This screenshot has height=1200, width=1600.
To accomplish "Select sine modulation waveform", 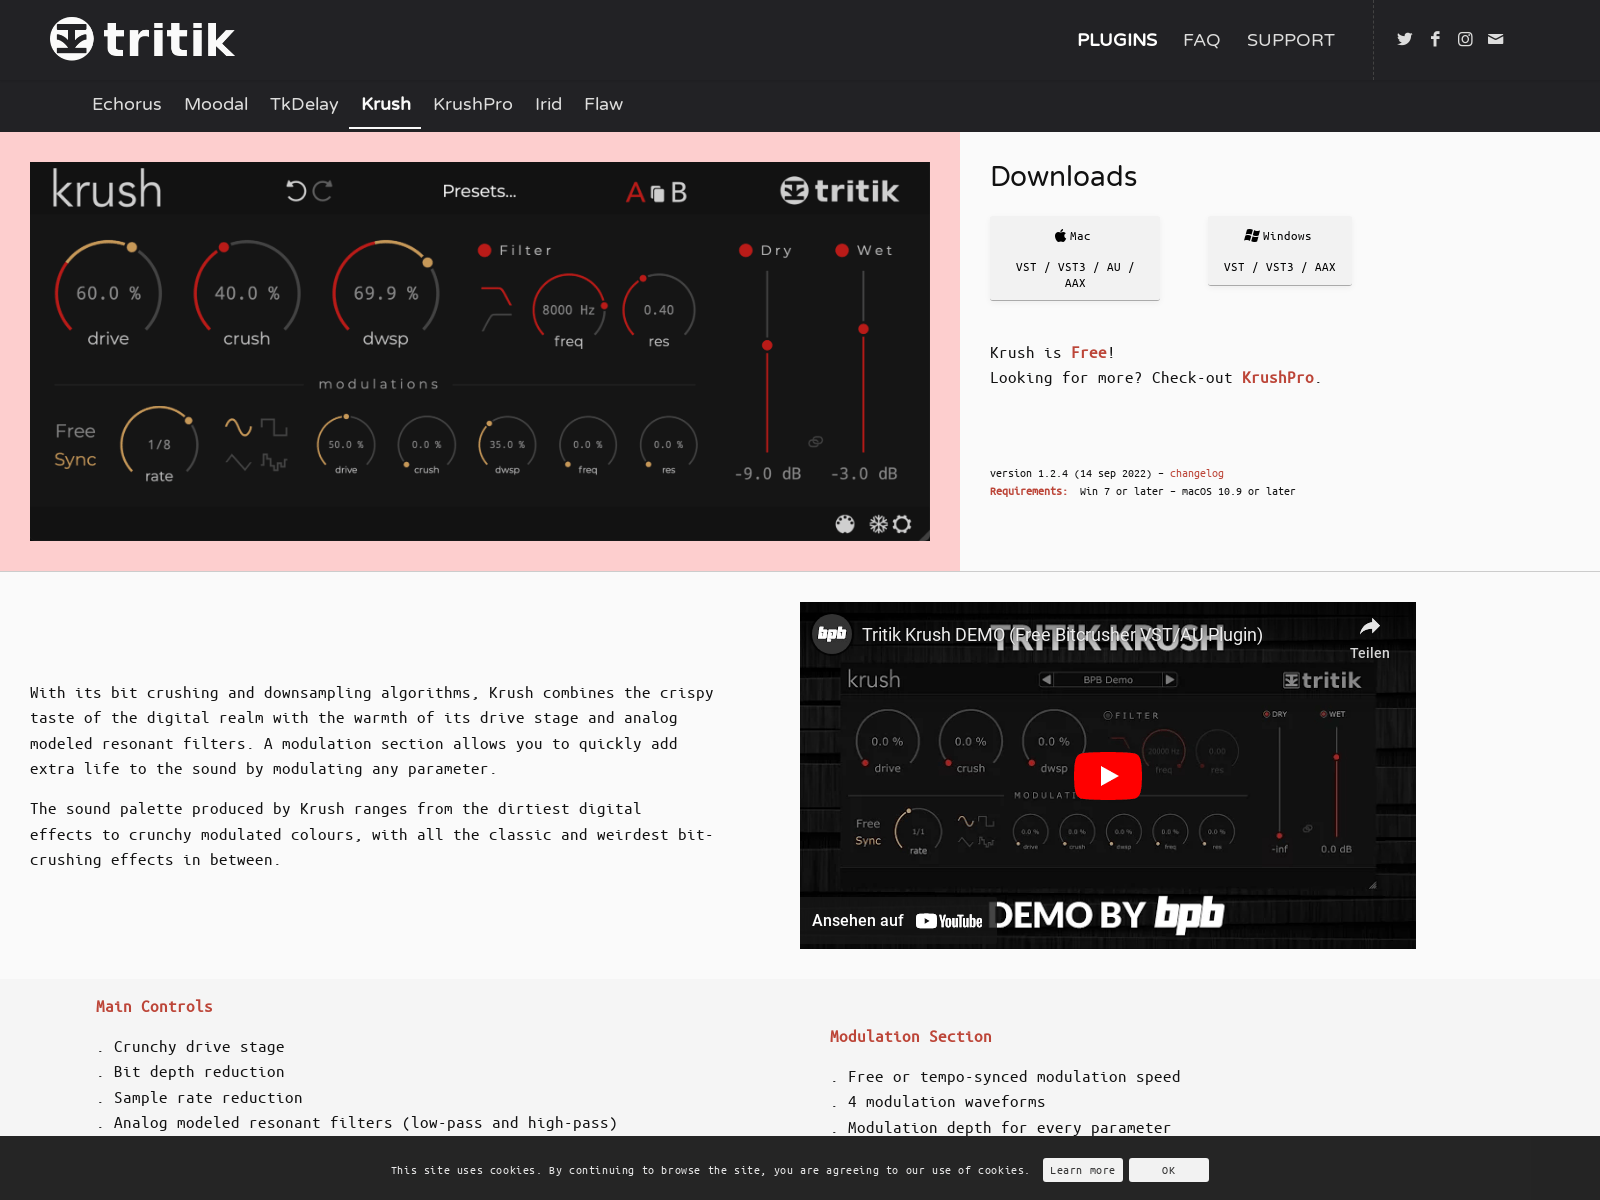I will (238, 427).
